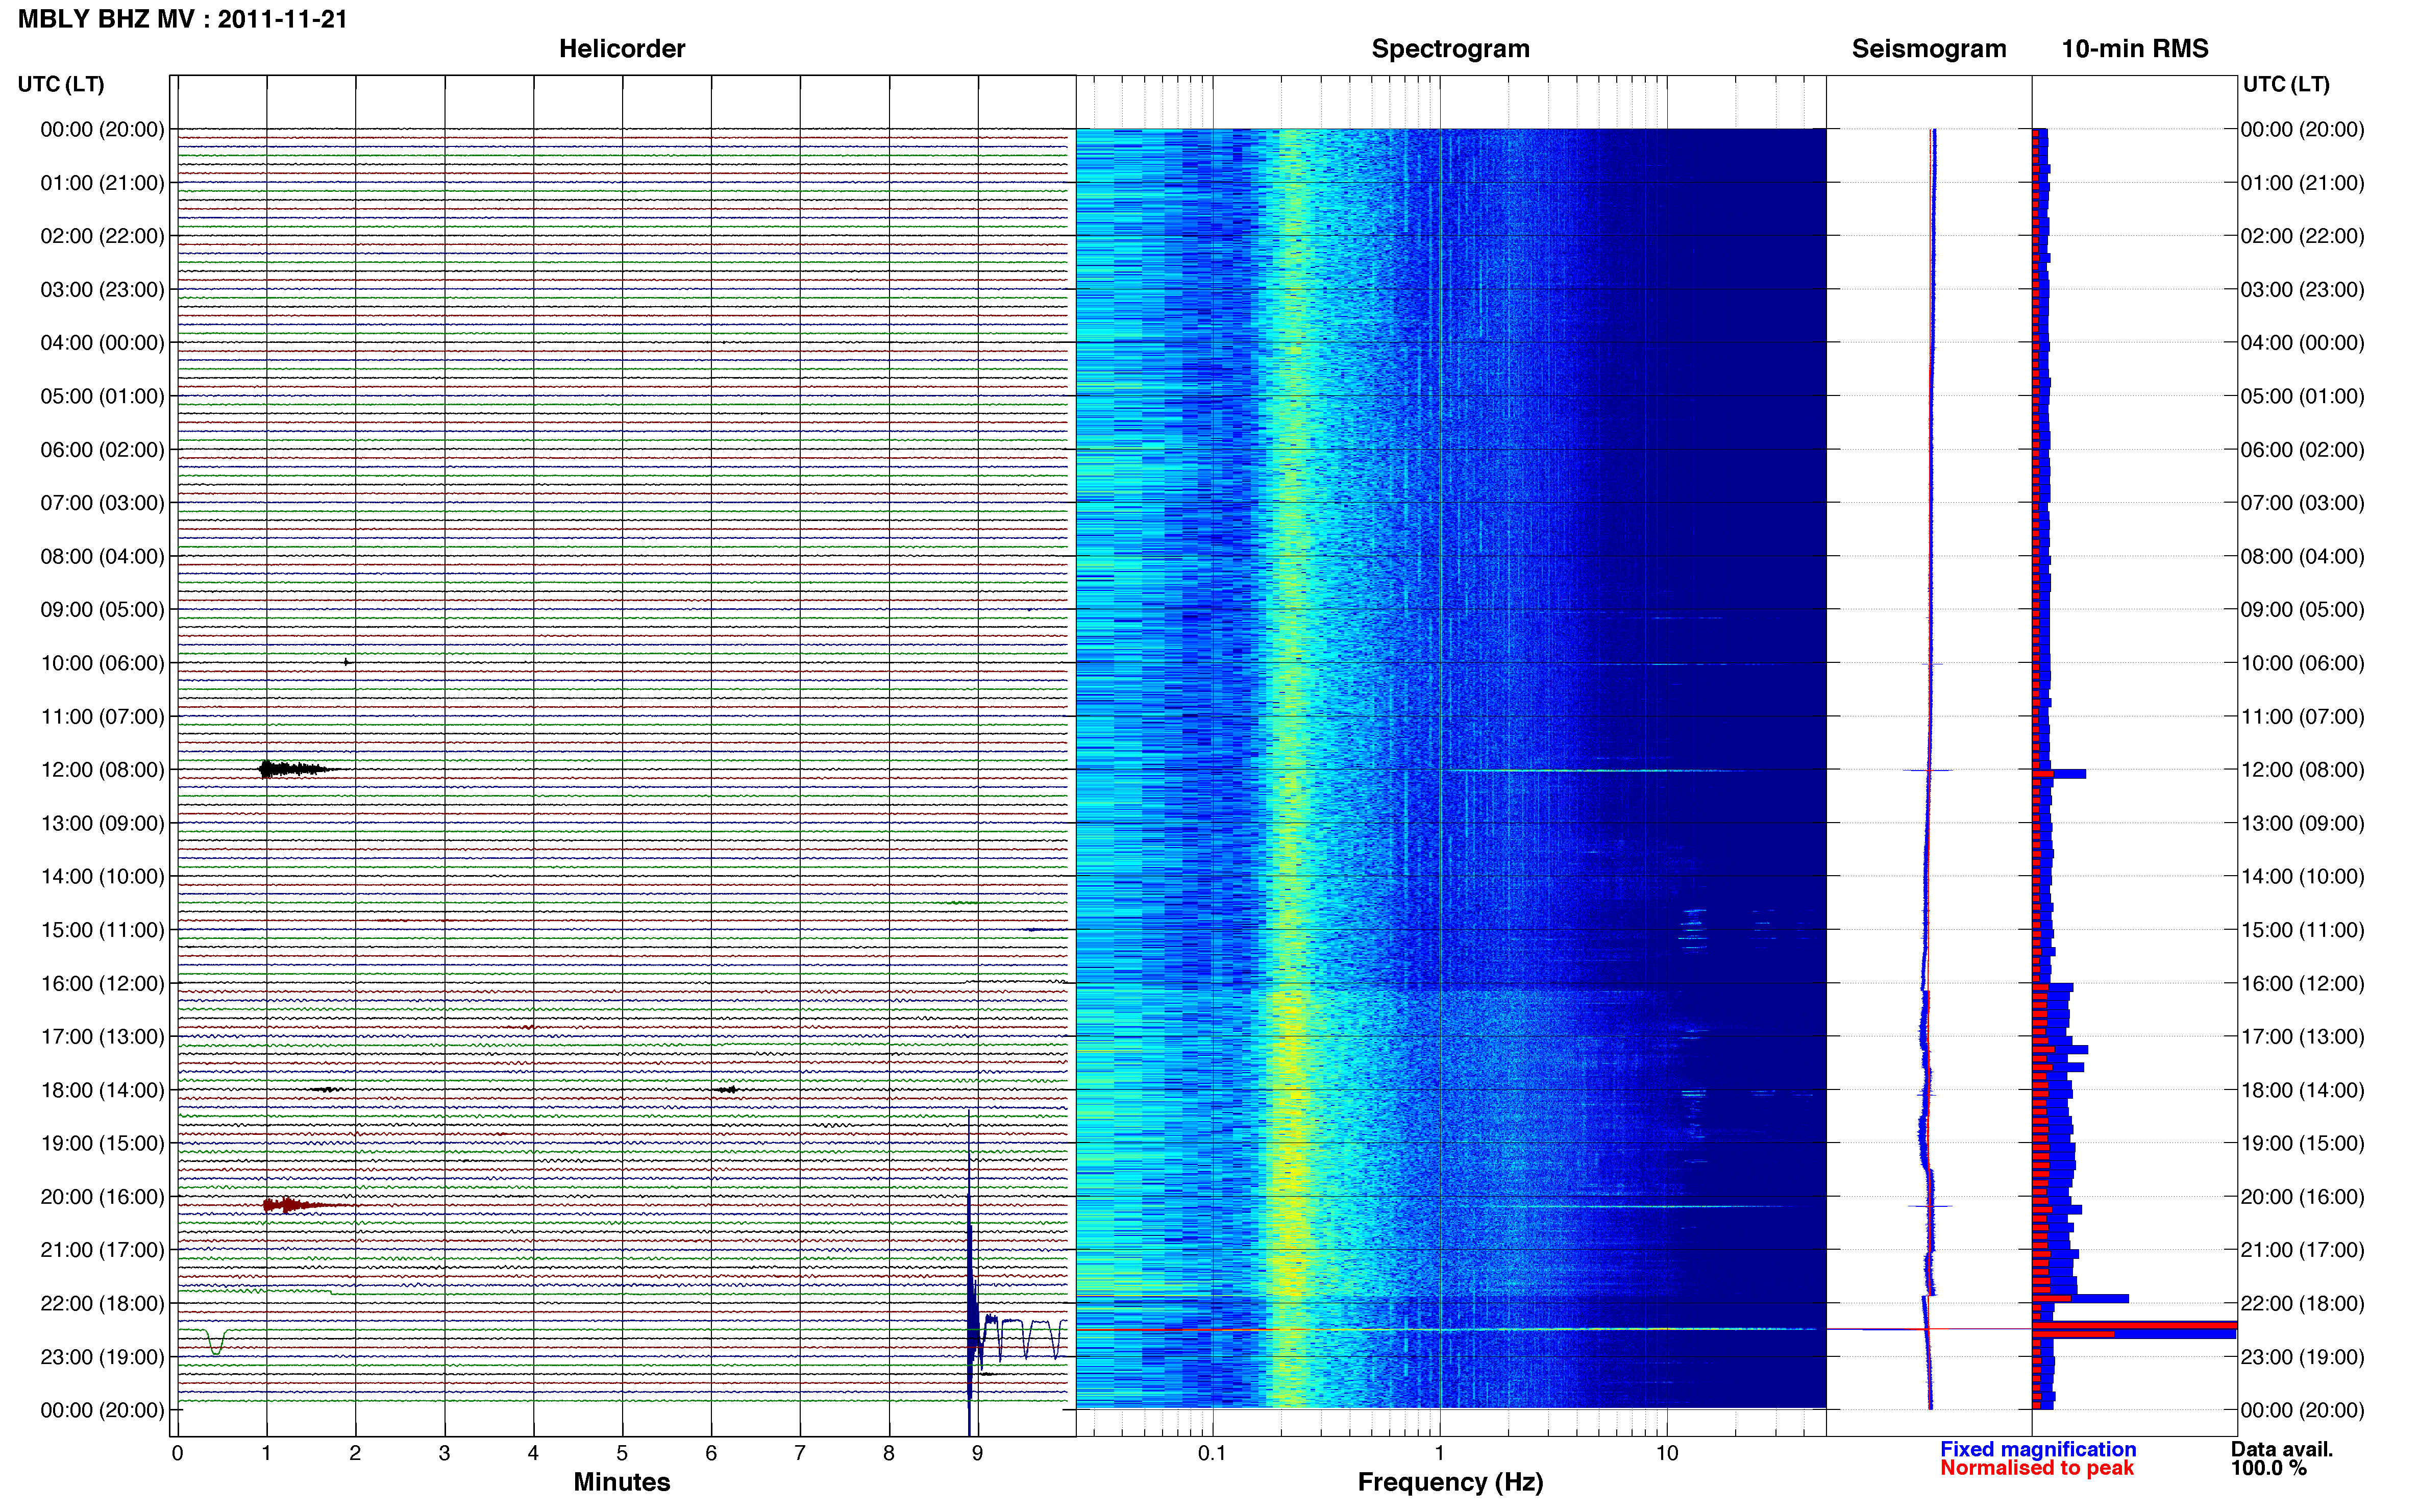Click the 'Minutes' x-axis label
Image resolution: width=2419 pixels, height=1512 pixels.
pyautogui.click(x=621, y=1482)
